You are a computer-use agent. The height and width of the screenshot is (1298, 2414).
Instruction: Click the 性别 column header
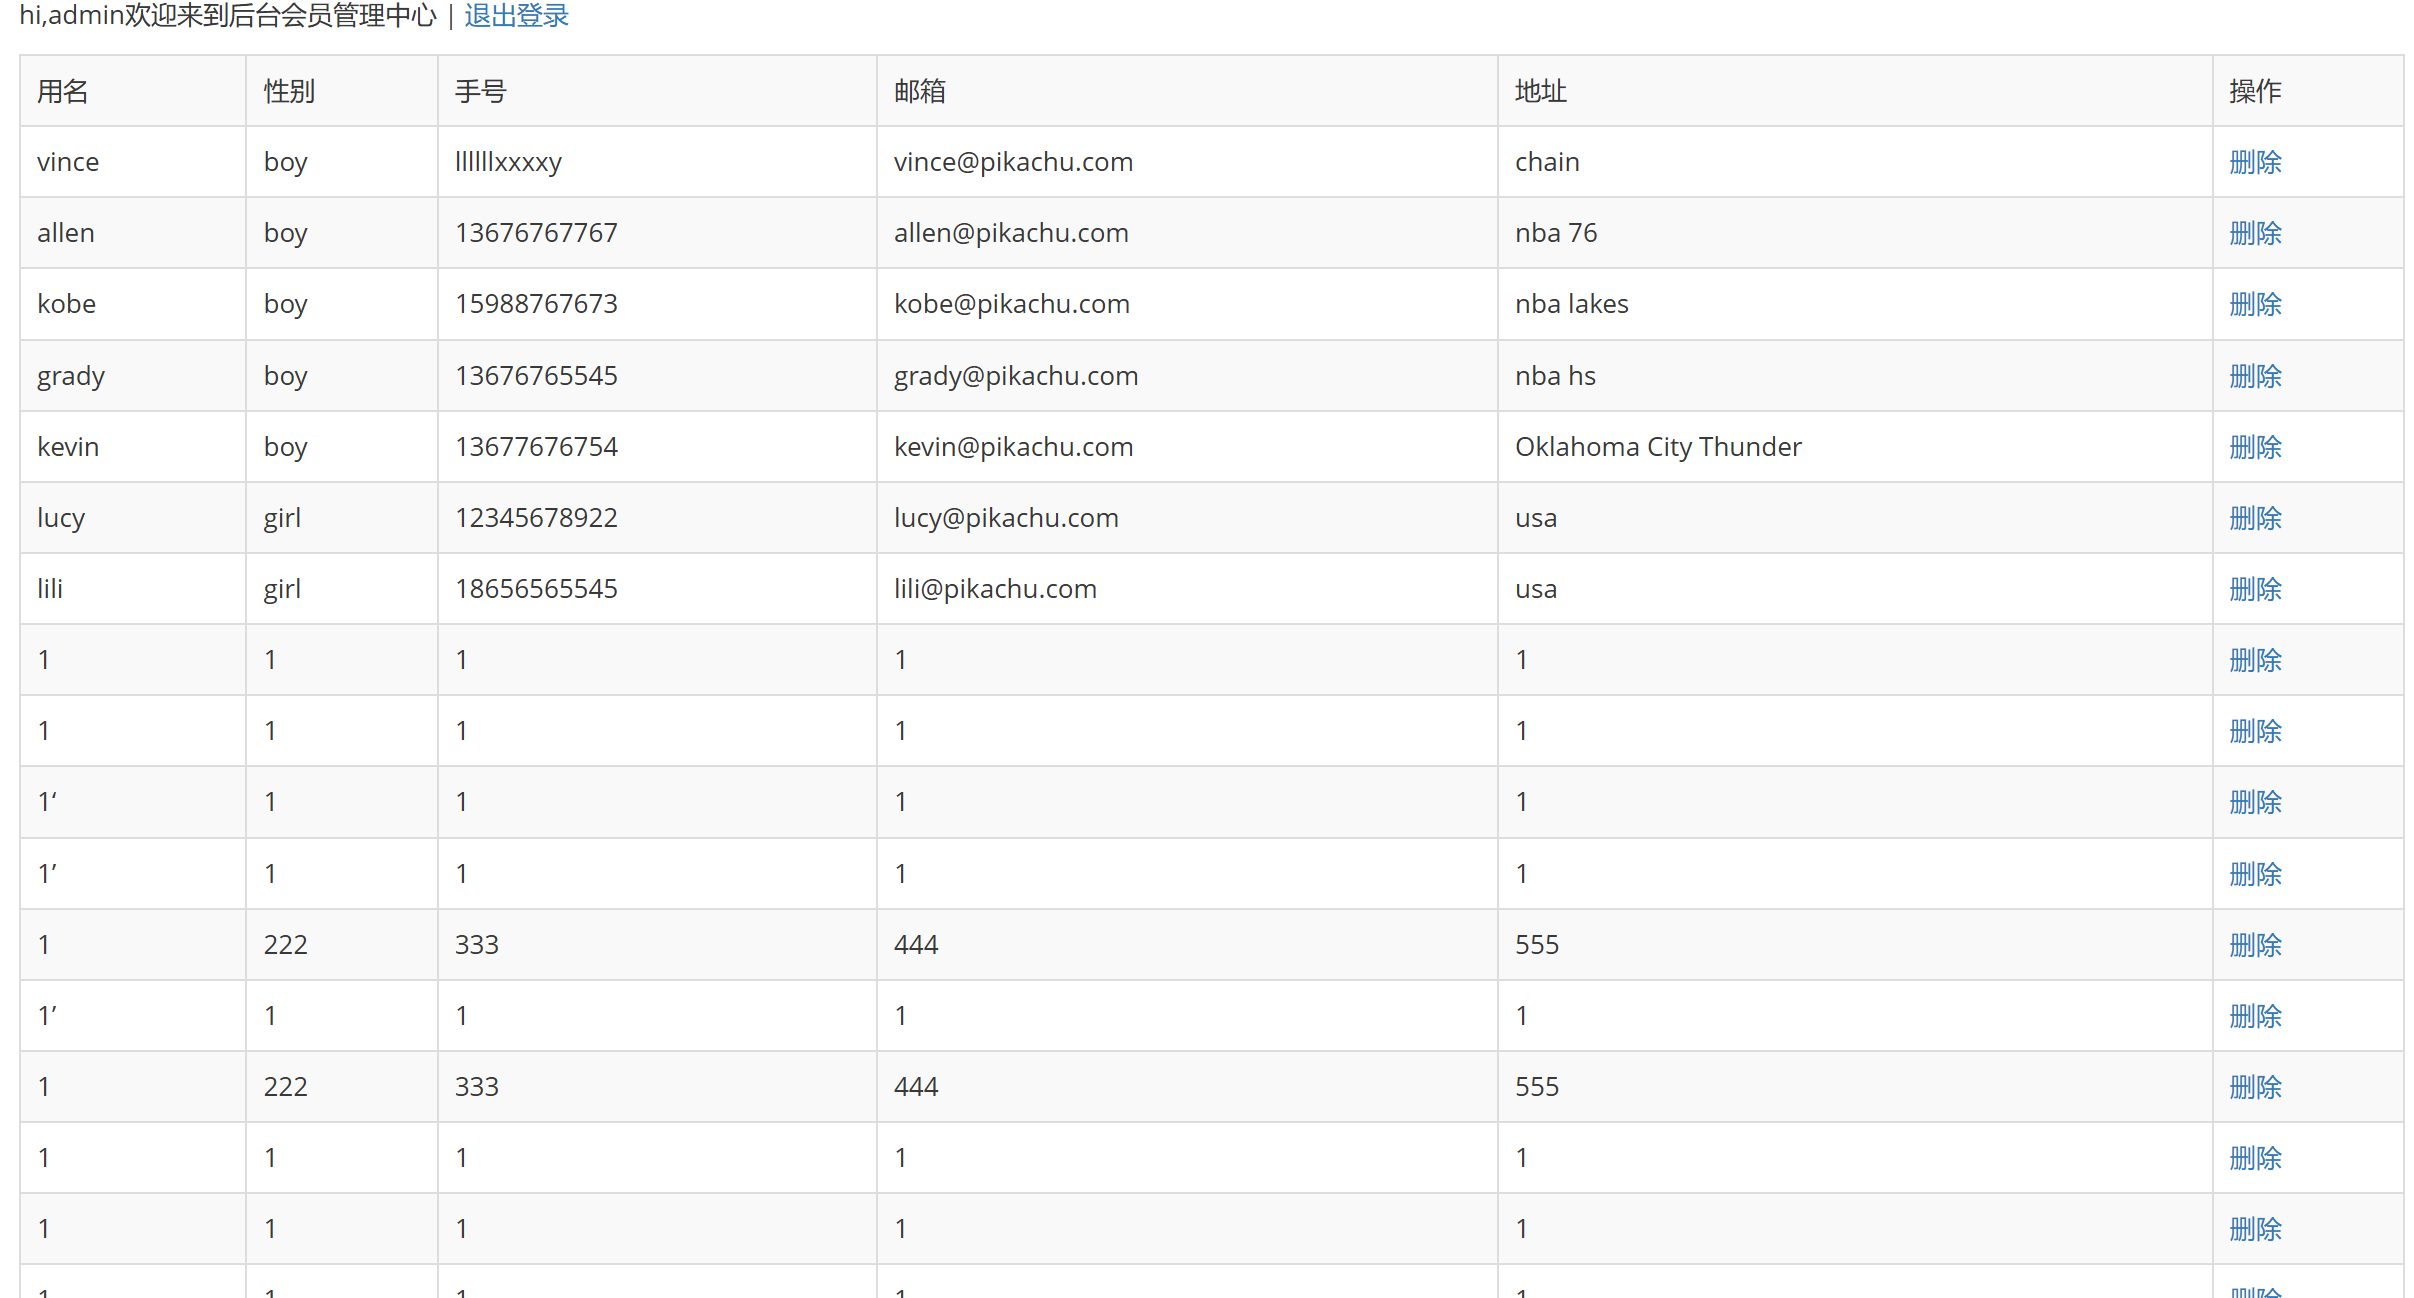tap(289, 91)
